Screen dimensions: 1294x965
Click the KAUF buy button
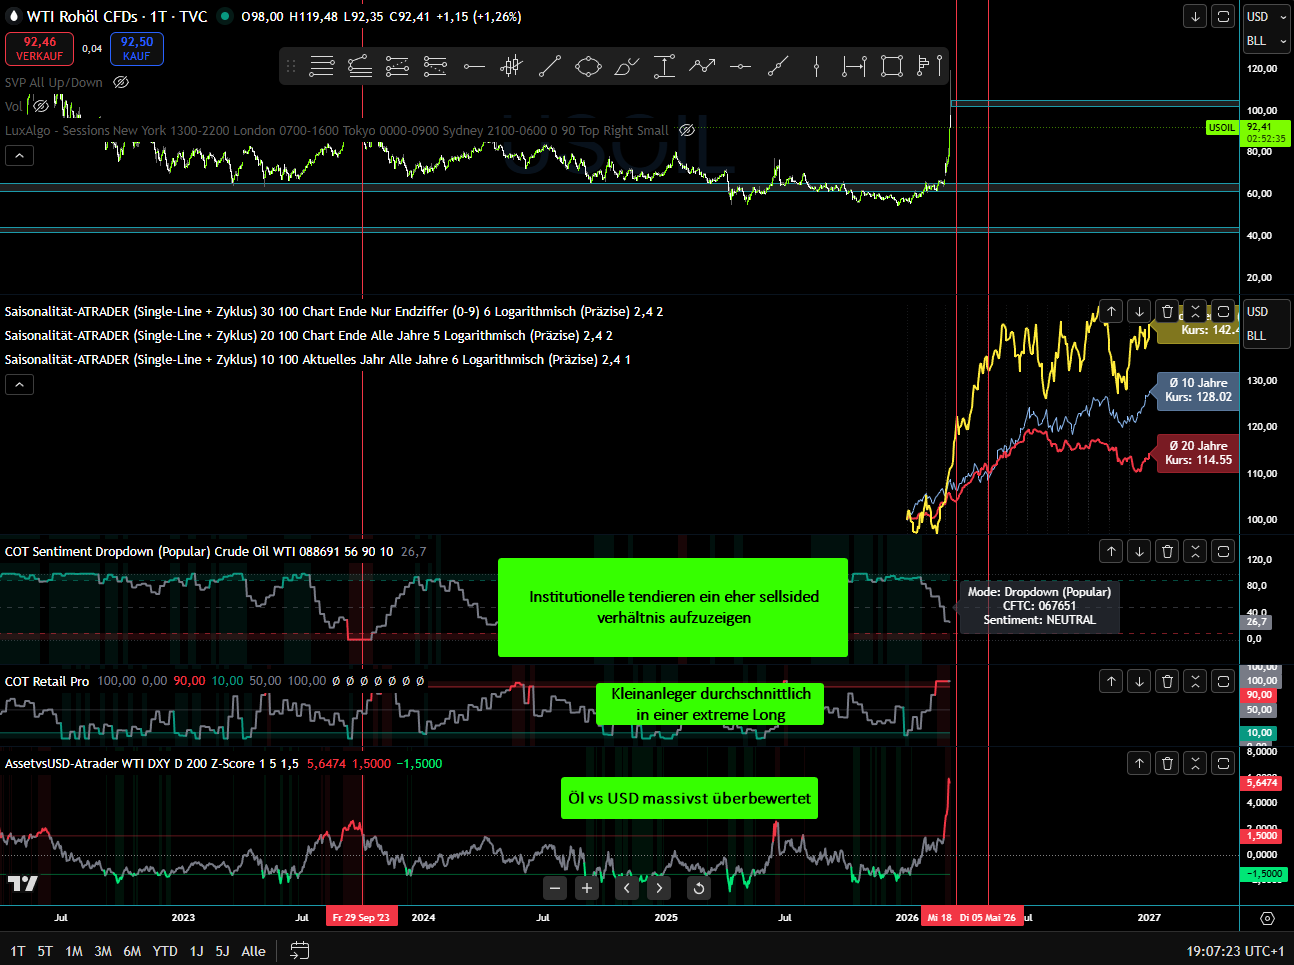pyautogui.click(x=136, y=47)
